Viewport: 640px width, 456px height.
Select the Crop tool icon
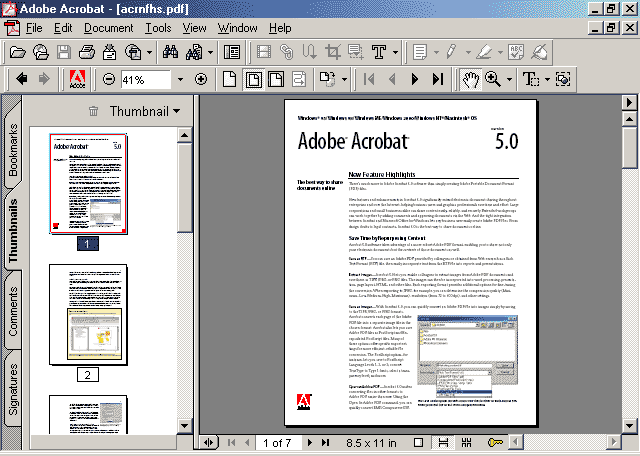pos(333,52)
